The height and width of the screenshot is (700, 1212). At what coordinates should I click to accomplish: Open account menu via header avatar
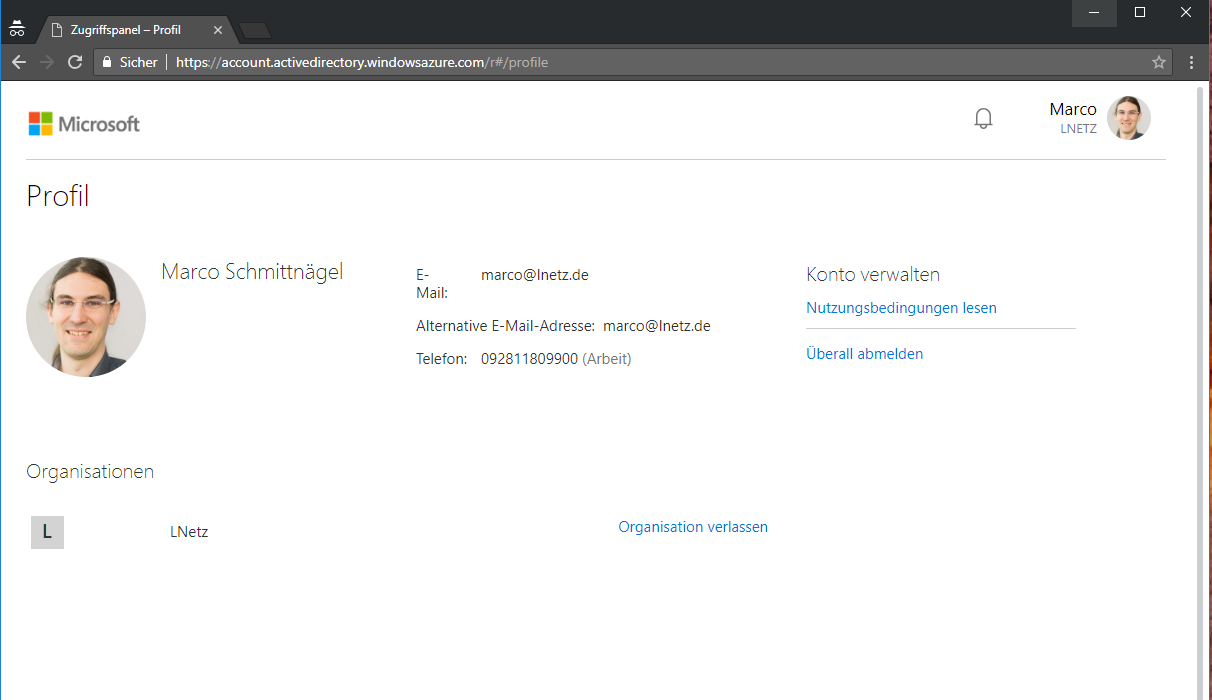pos(1128,118)
